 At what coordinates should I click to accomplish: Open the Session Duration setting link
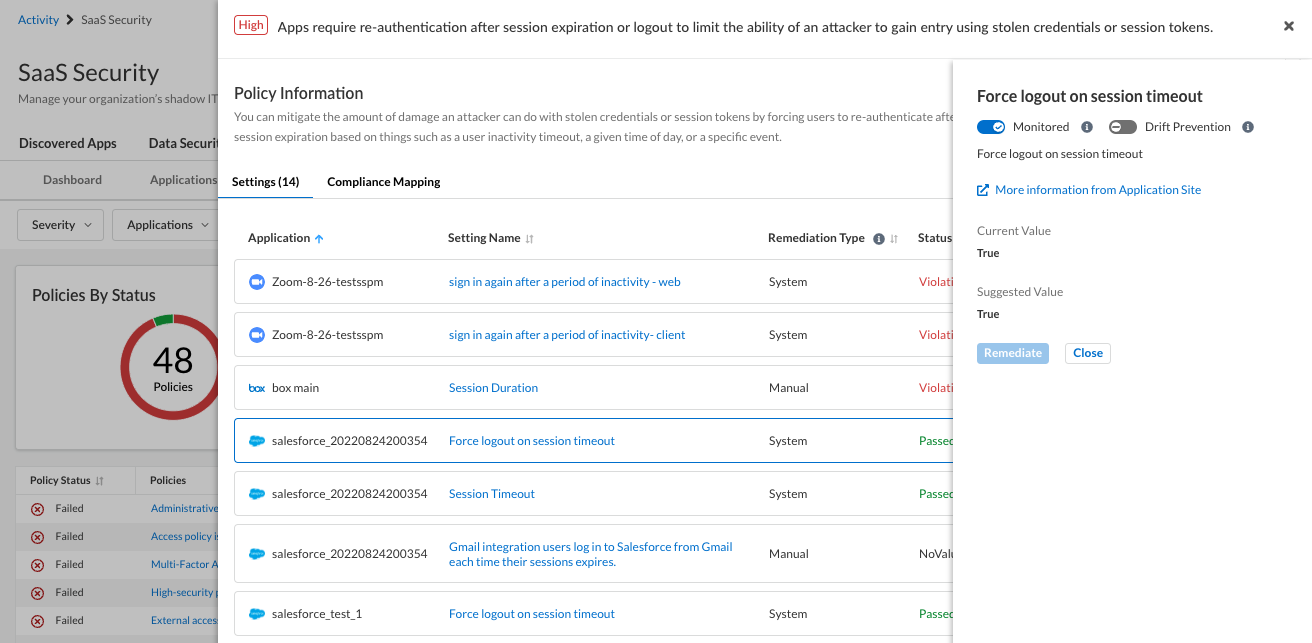[493, 388]
